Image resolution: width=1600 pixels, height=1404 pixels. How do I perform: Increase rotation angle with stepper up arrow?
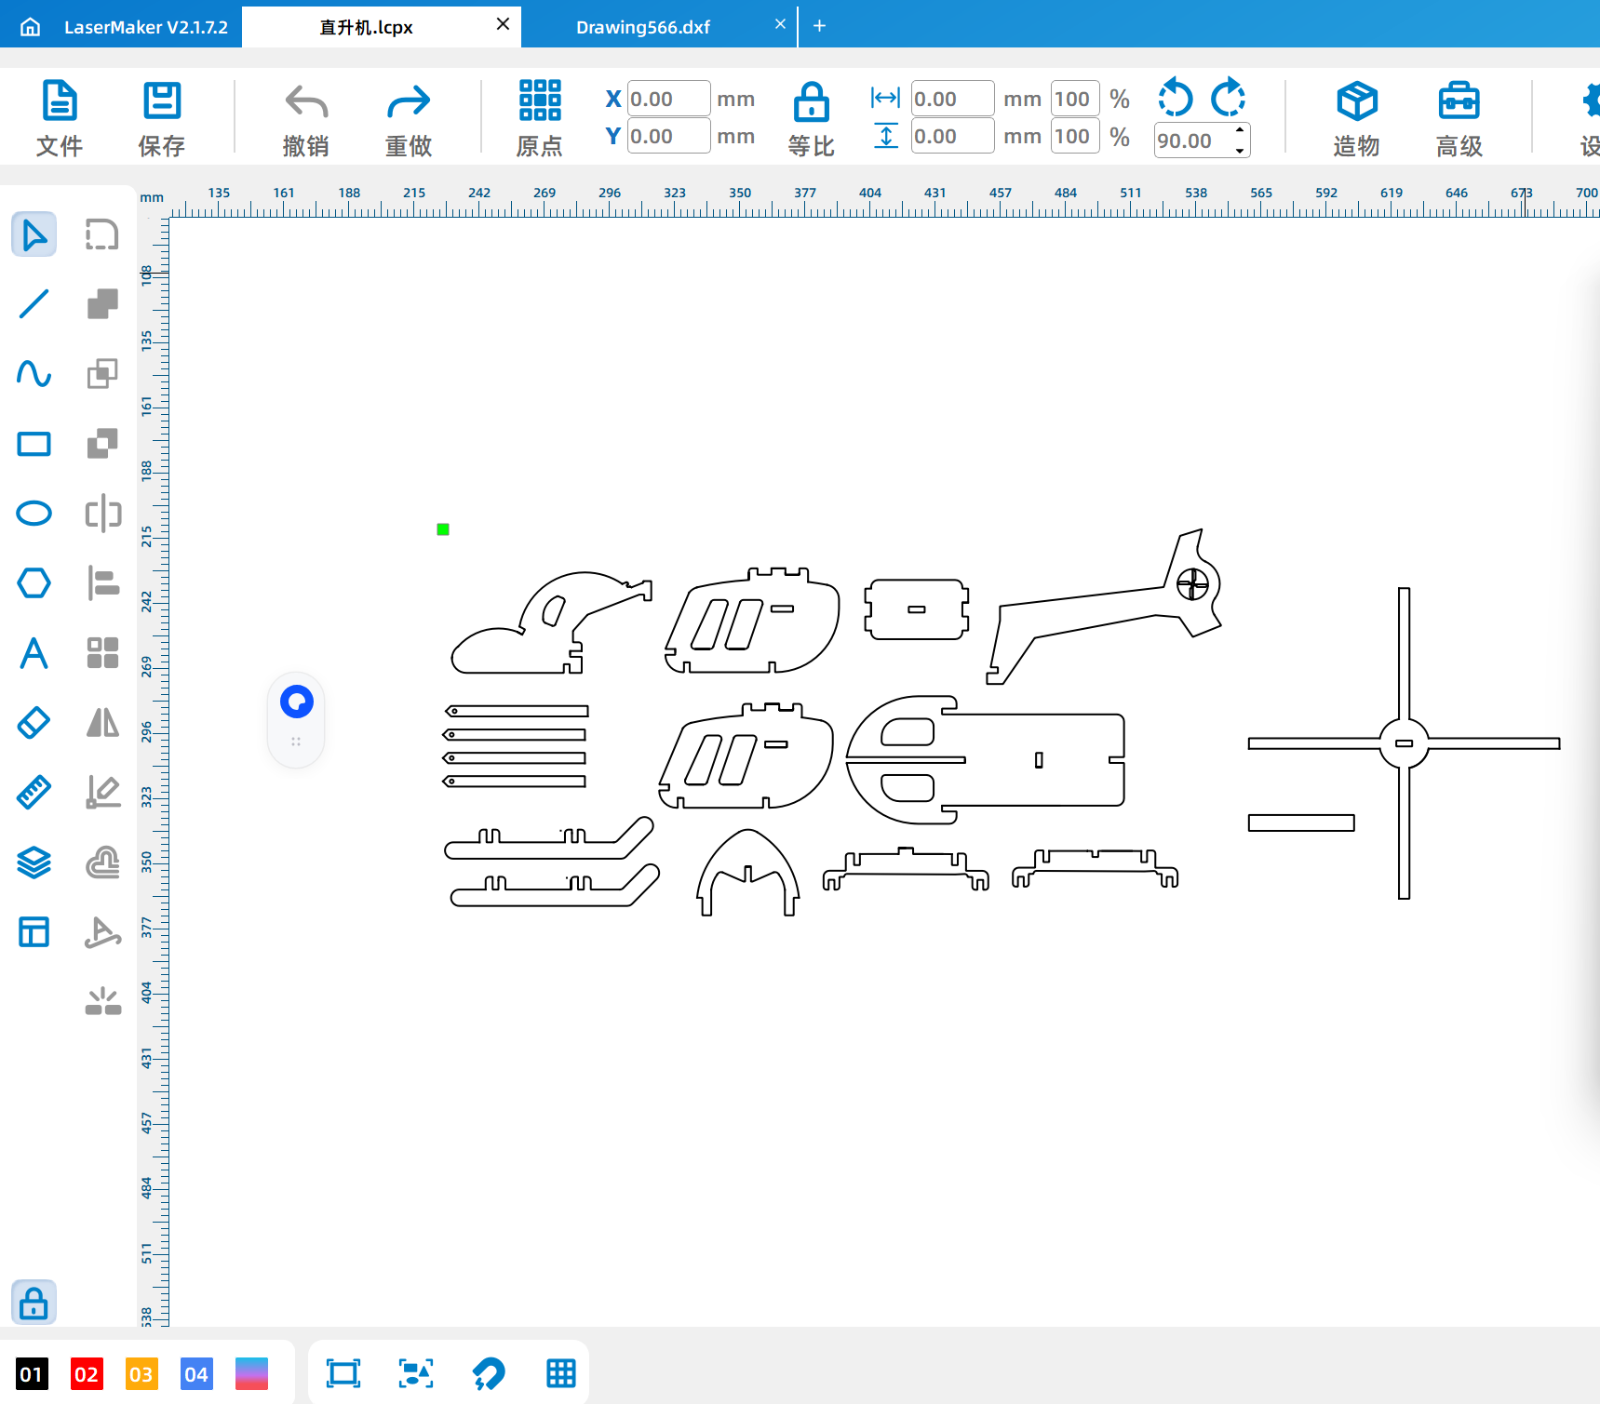click(x=1240, y=130)
